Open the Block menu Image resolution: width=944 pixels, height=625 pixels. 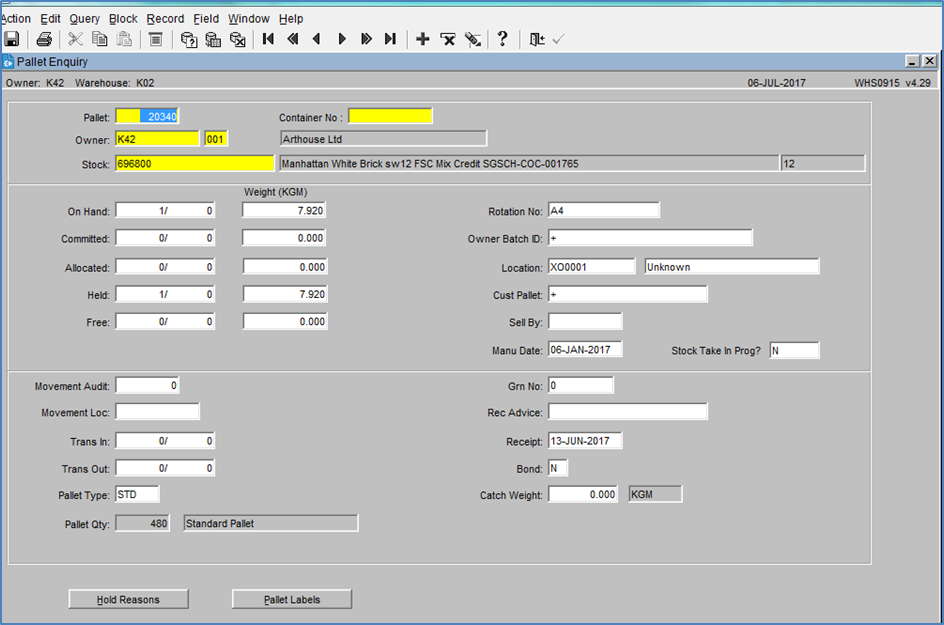123,19
